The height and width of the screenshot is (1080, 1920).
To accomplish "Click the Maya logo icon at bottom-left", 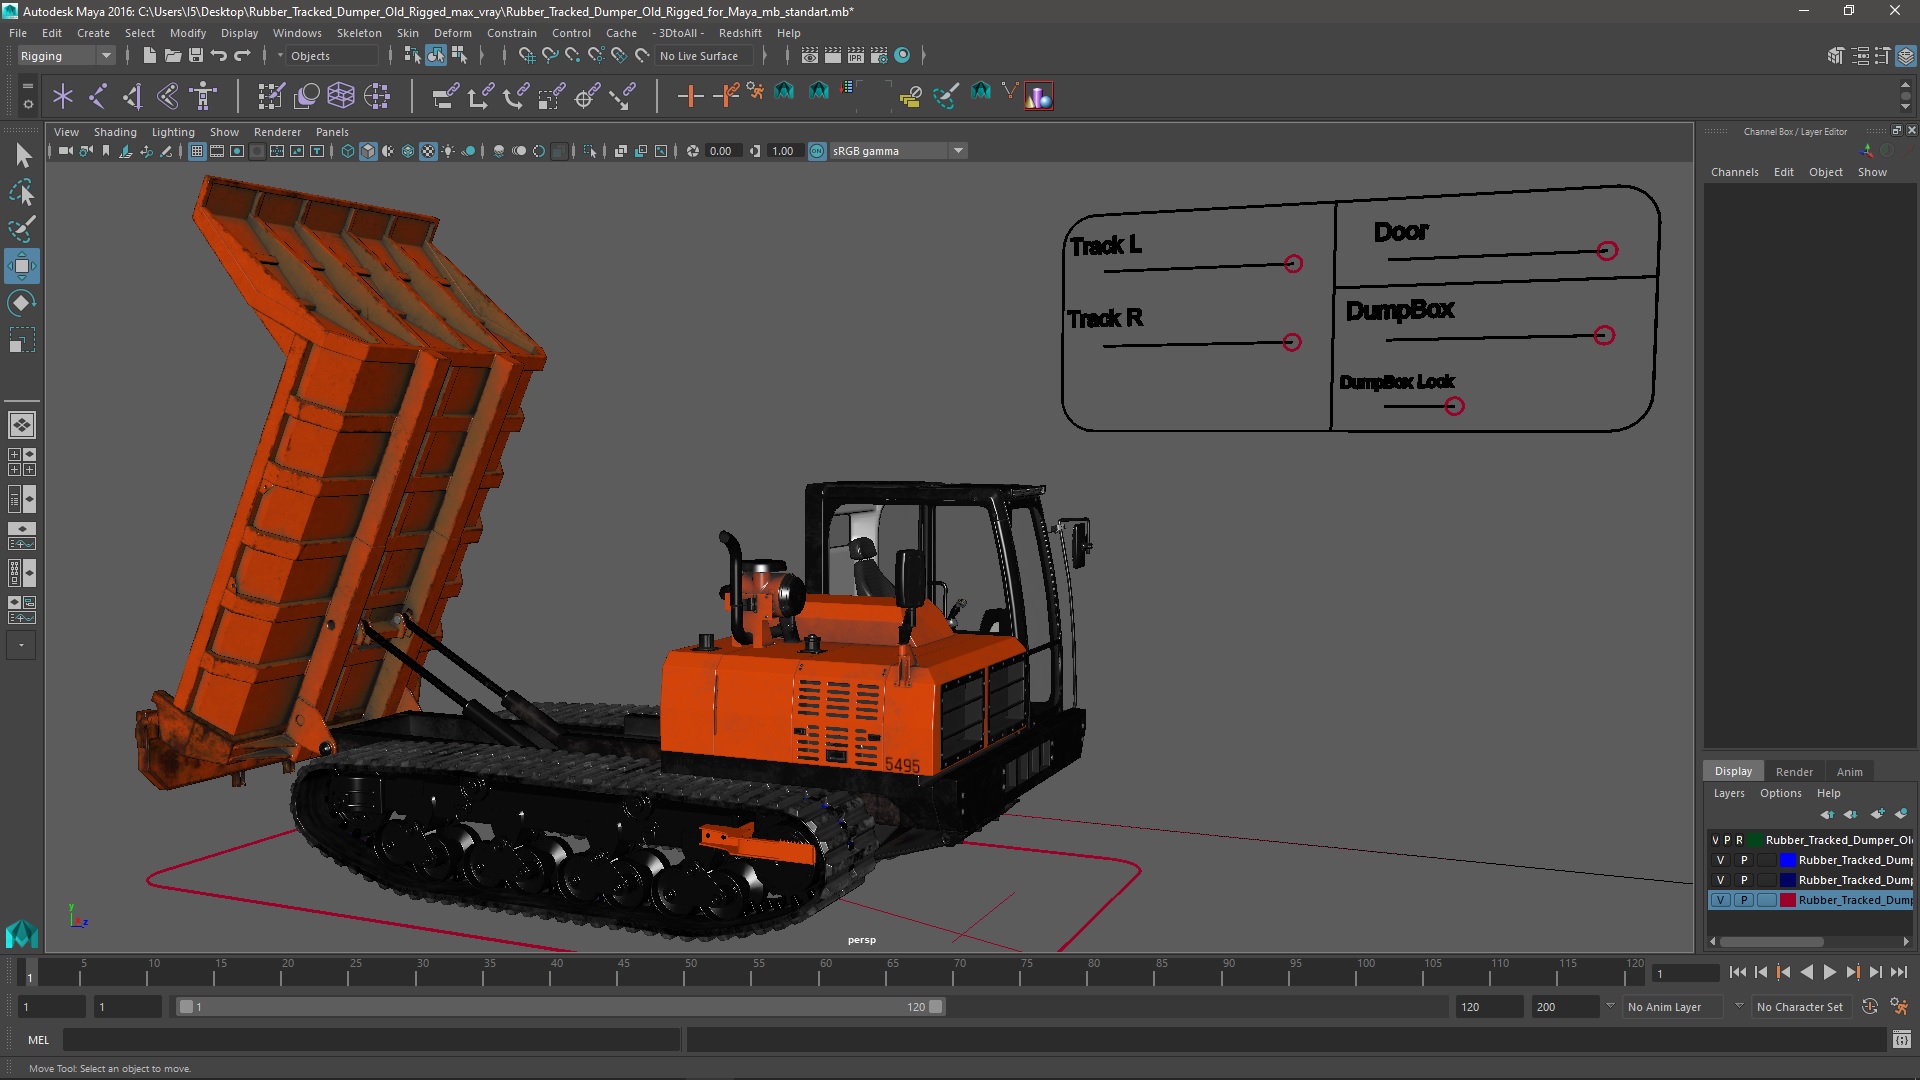I will (x=22, y=933).
